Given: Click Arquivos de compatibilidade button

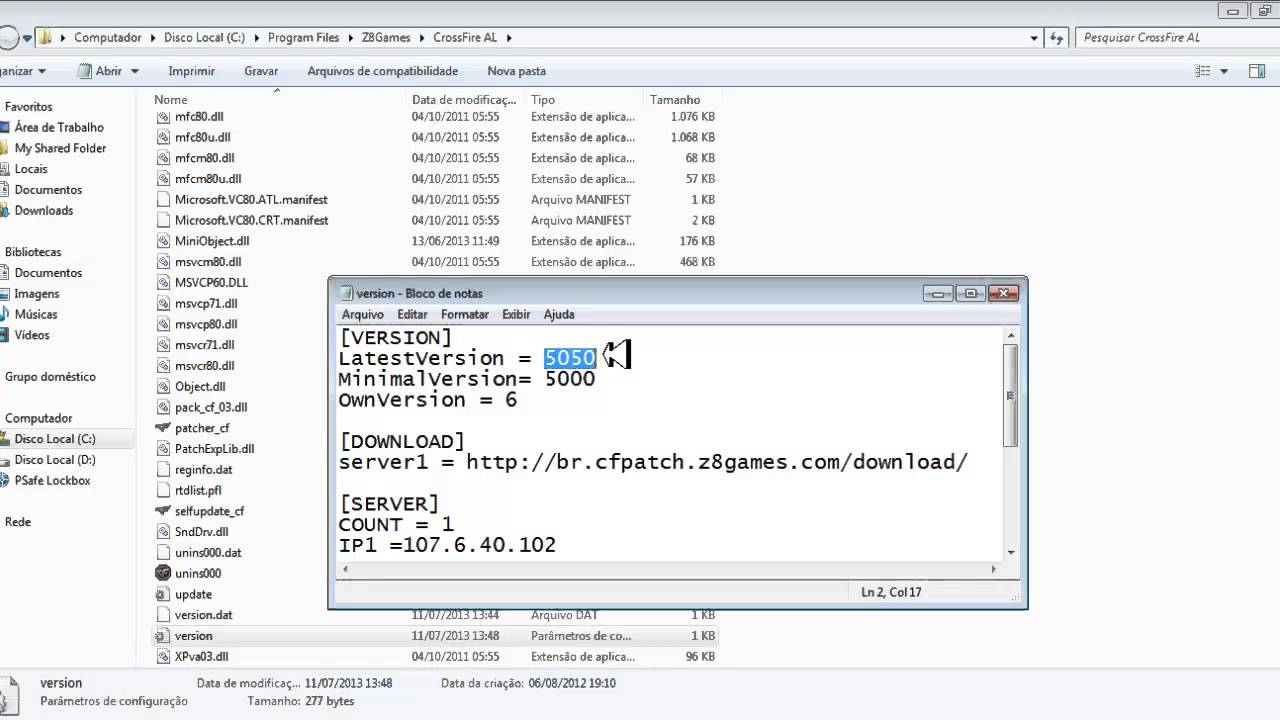Looking at the screenshot, I should pyautogui.click(x=383, y=71).
